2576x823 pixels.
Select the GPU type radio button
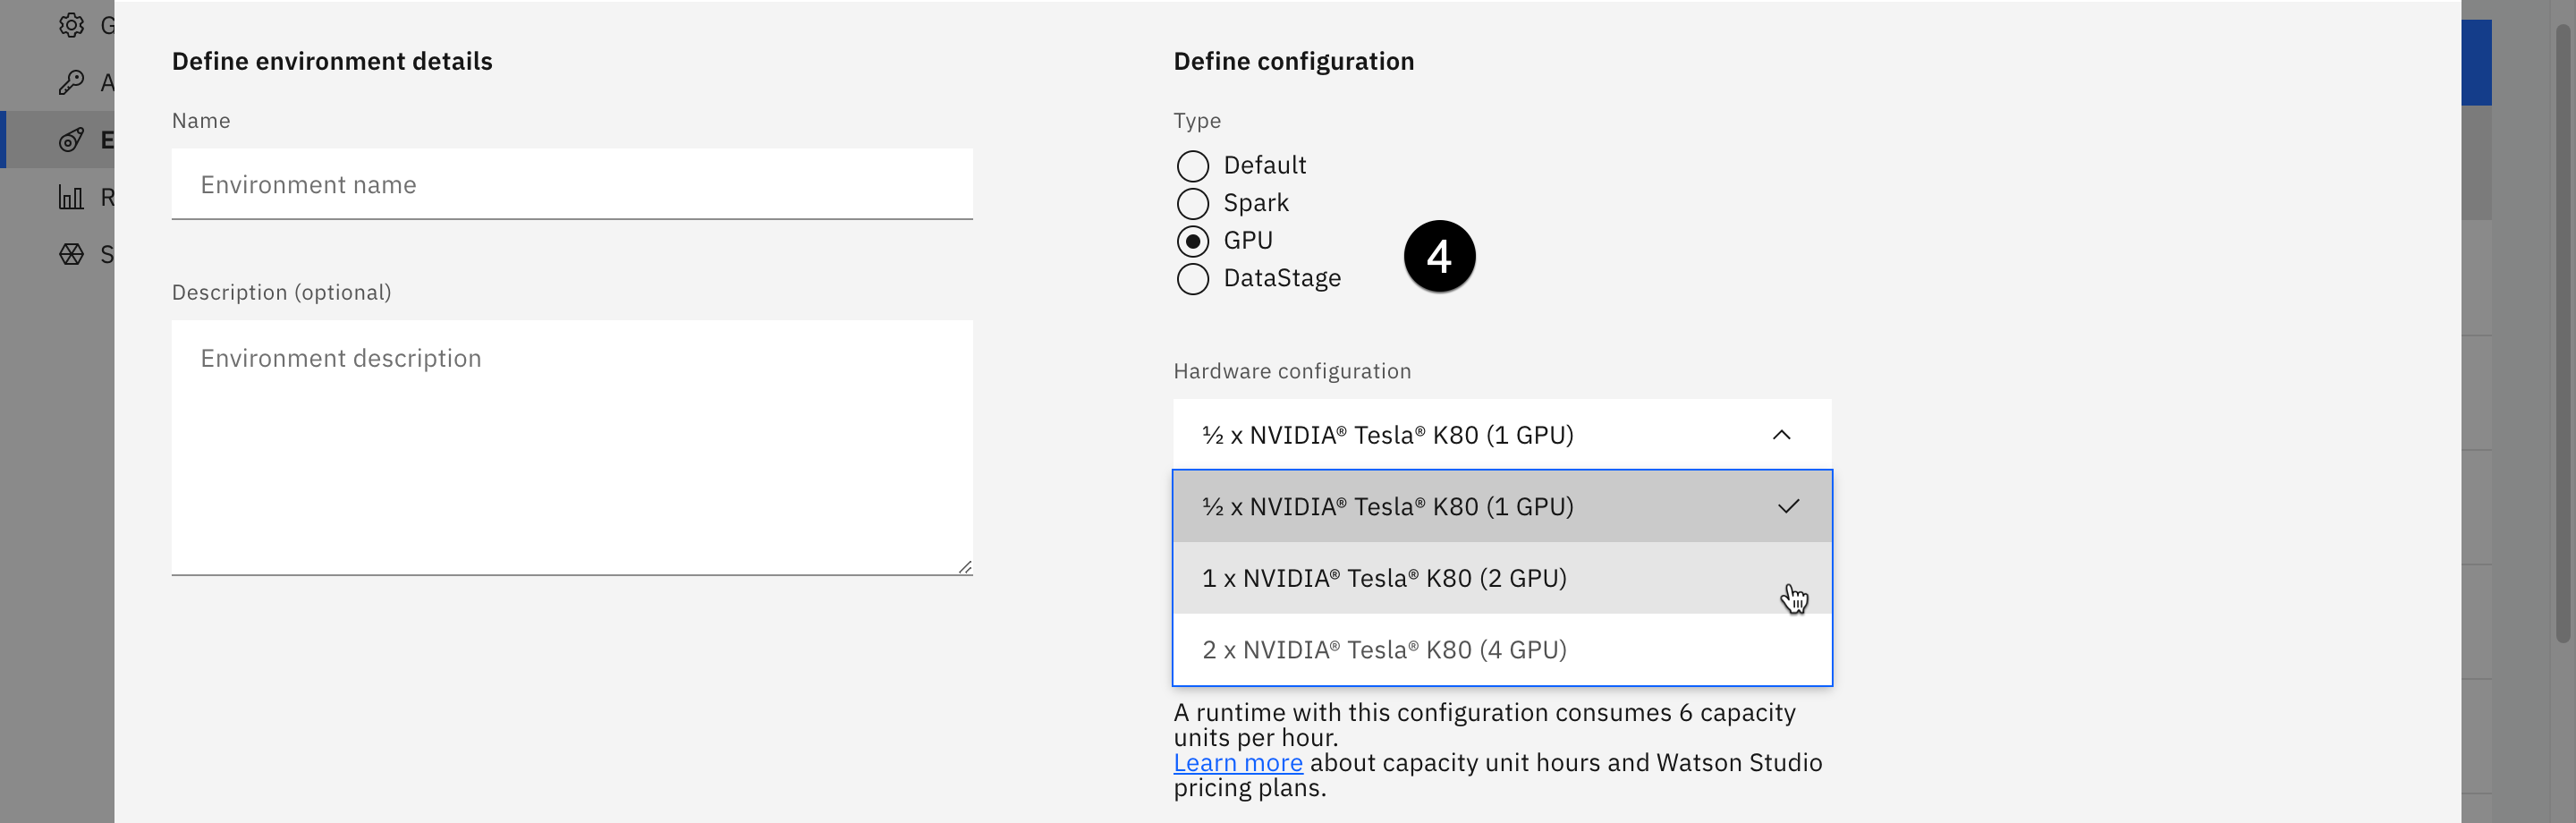tap(1192, 241)
